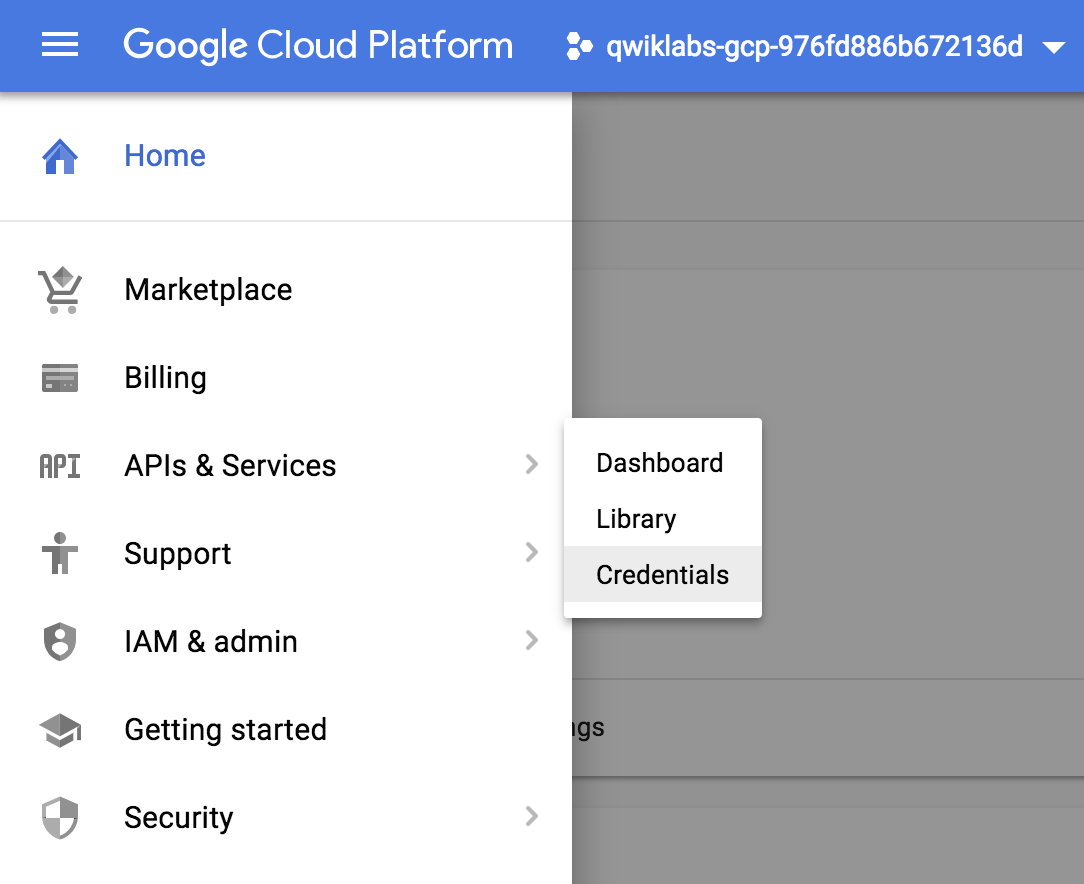The width and height of the screenshot is (1084, 884).
Task: Open Dashboard from the submenu
Action: coord(659,463)
